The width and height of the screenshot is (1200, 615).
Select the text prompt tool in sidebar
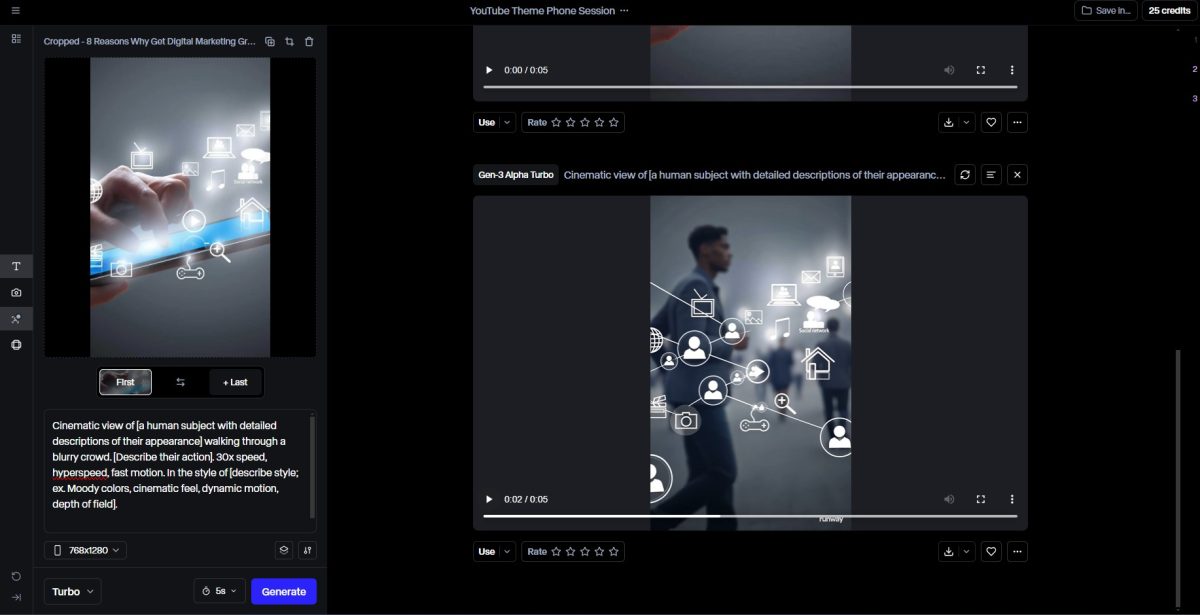click(x=16, y=266)
